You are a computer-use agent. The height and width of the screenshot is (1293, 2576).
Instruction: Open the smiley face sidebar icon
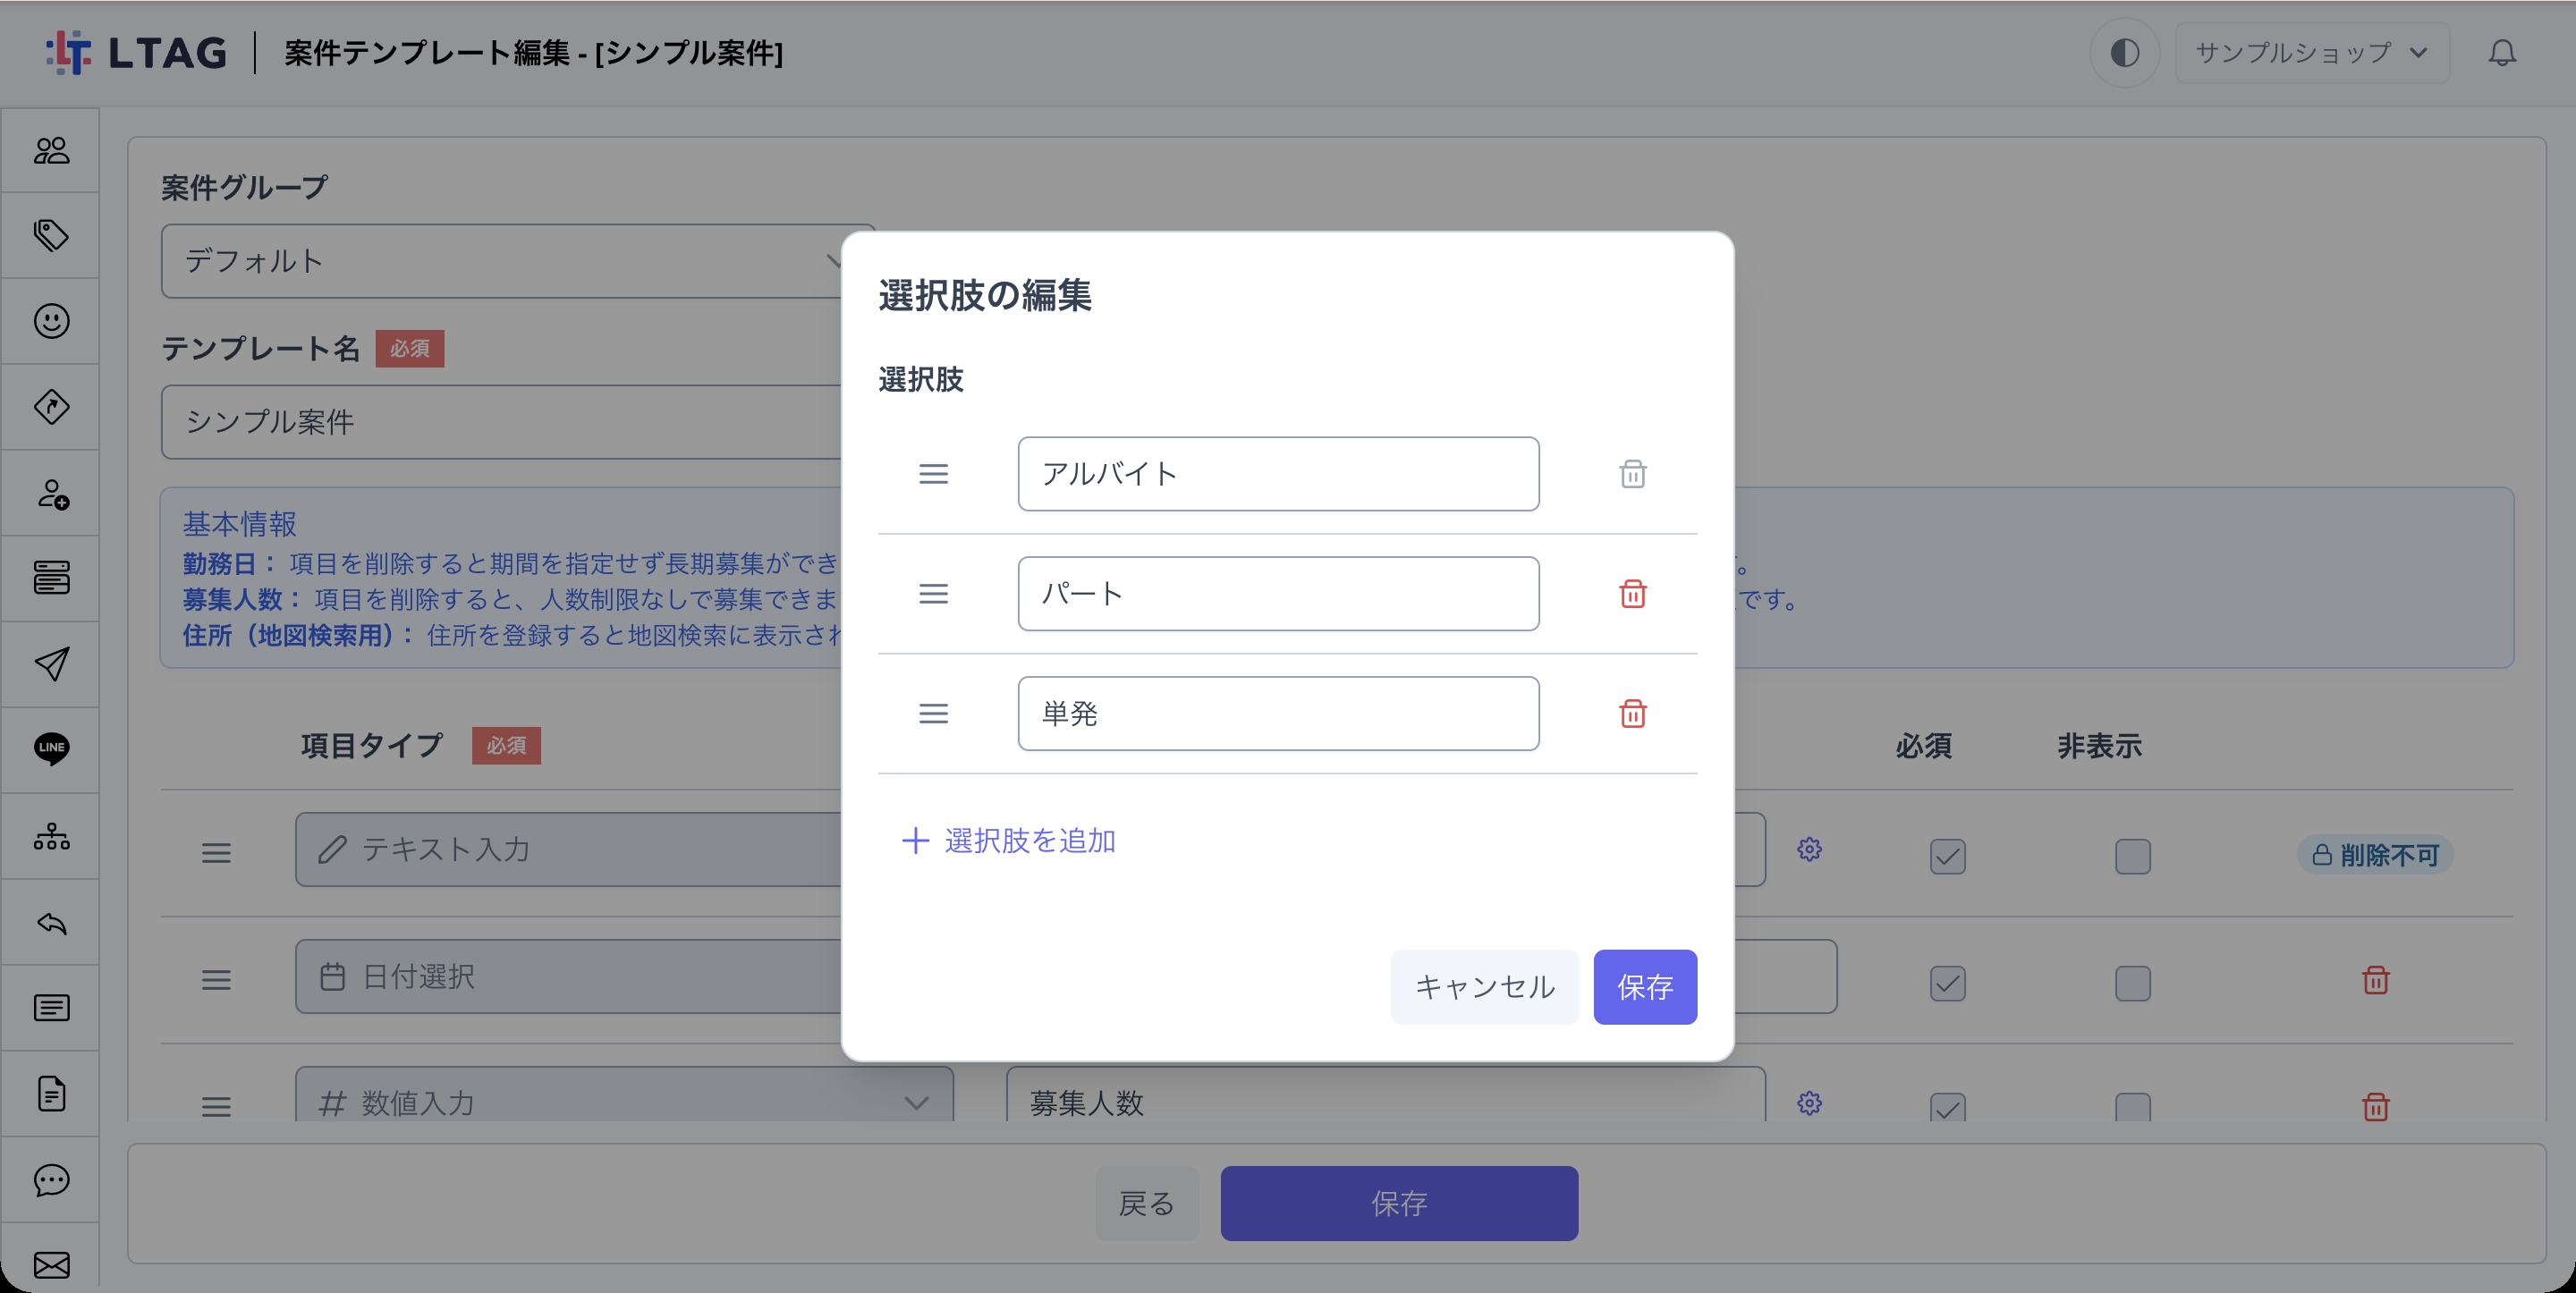coord(51,321)
